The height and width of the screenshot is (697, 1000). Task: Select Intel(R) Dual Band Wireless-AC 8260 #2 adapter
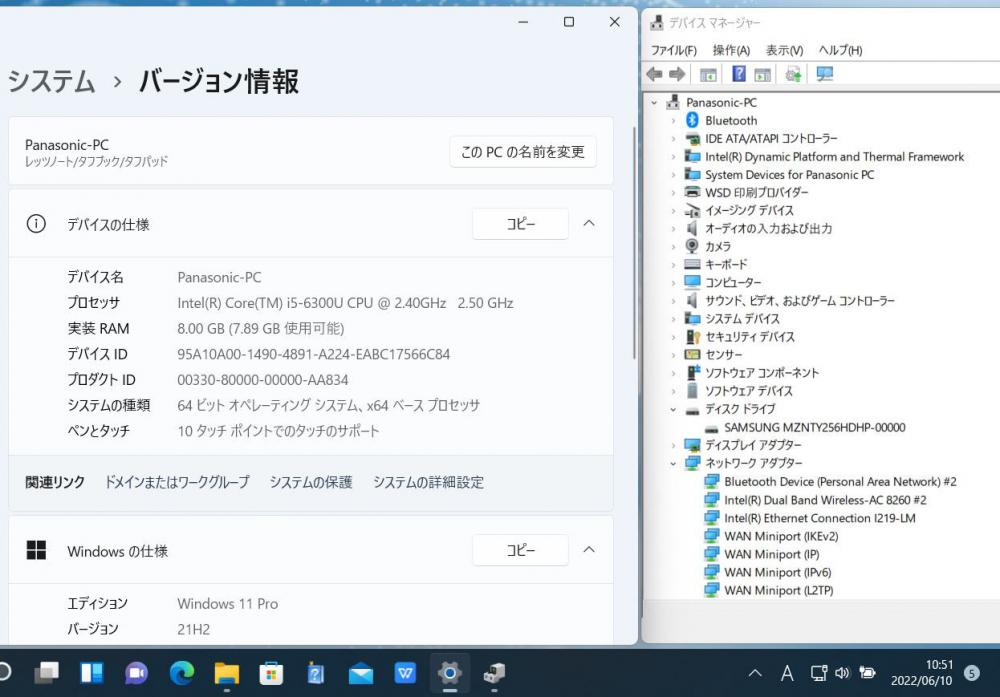(x=825, y=500)
